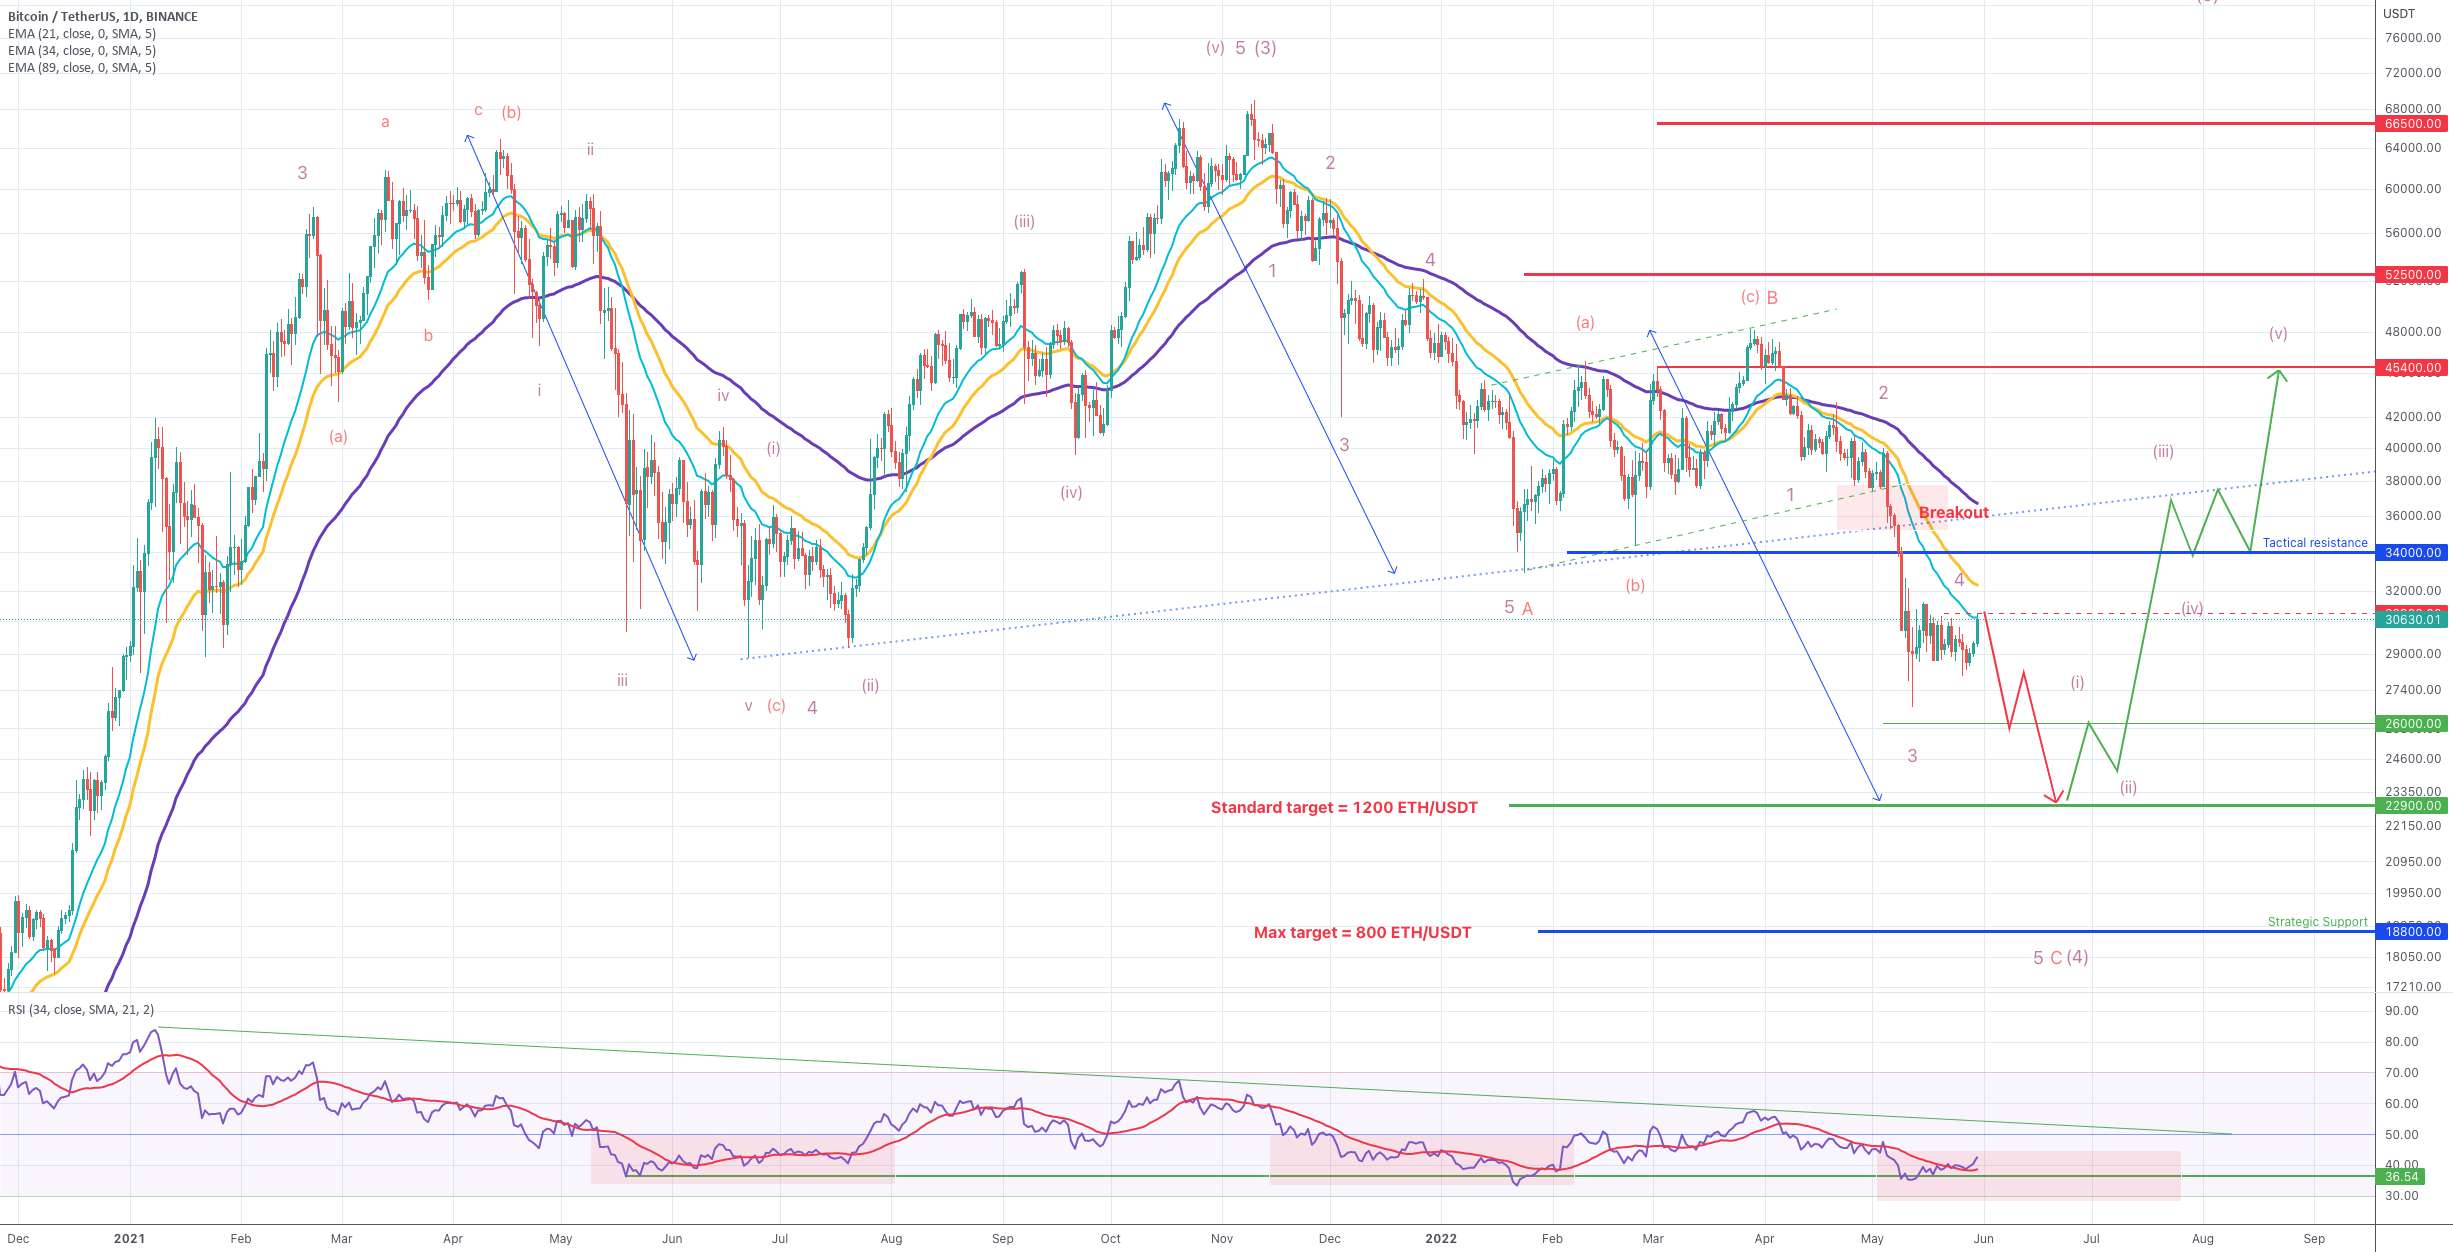Click the red 66500.00 price label
This screenshot has width=2453, height=1252.
coord(2412,124)
